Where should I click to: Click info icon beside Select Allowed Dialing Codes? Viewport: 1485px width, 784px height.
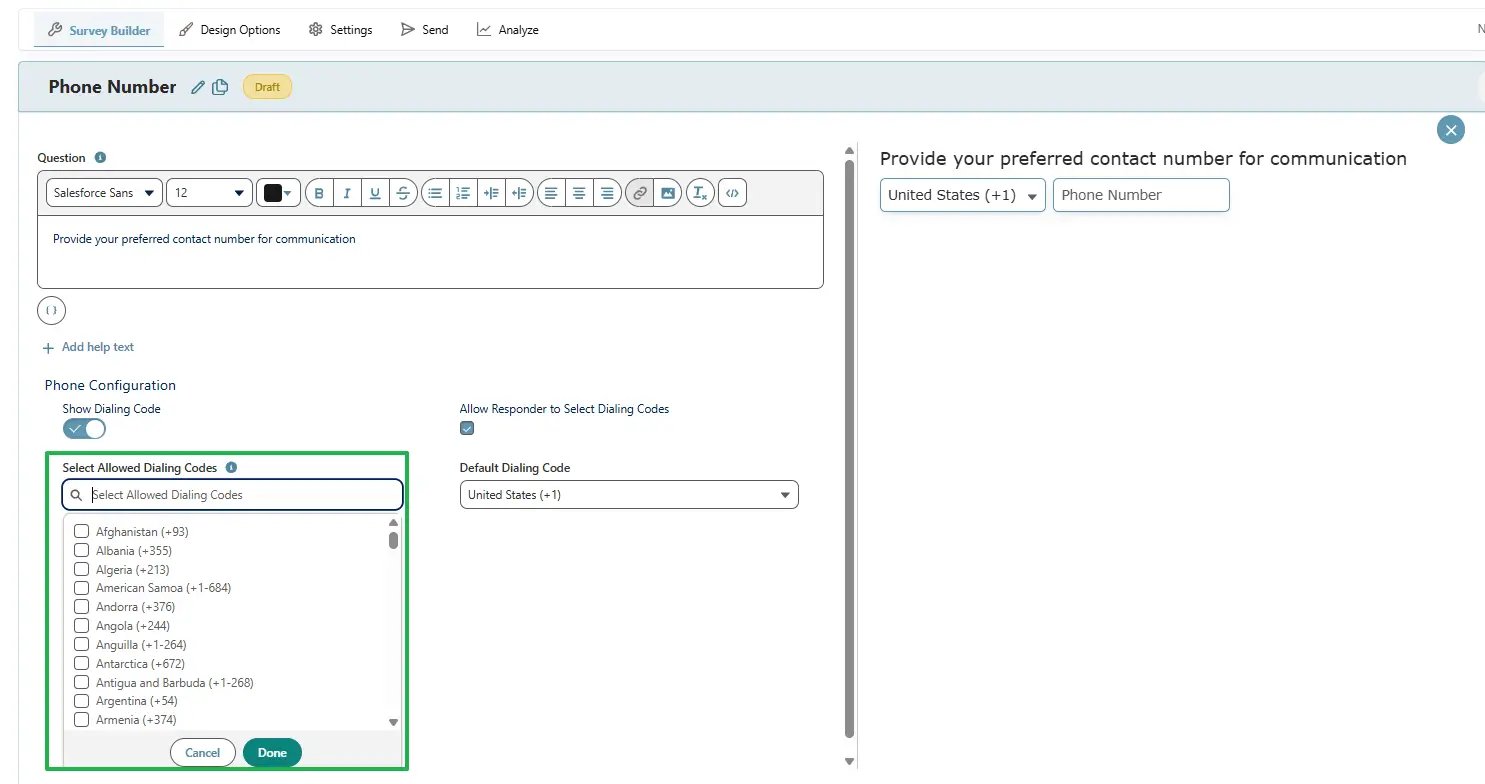click(x=231, y=467)
